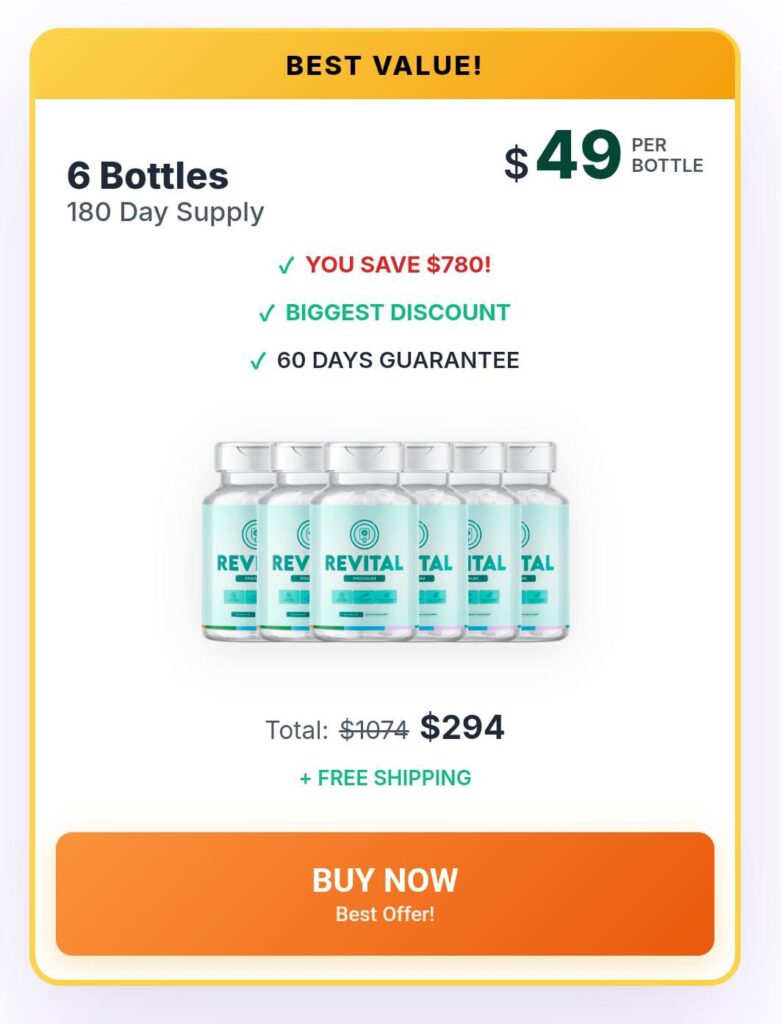The height and width of the screenshot is (1024, 782).
Task: Click the checkmark beside 60 DAYS GUARANTEE
Action: (x=257, y=361)
